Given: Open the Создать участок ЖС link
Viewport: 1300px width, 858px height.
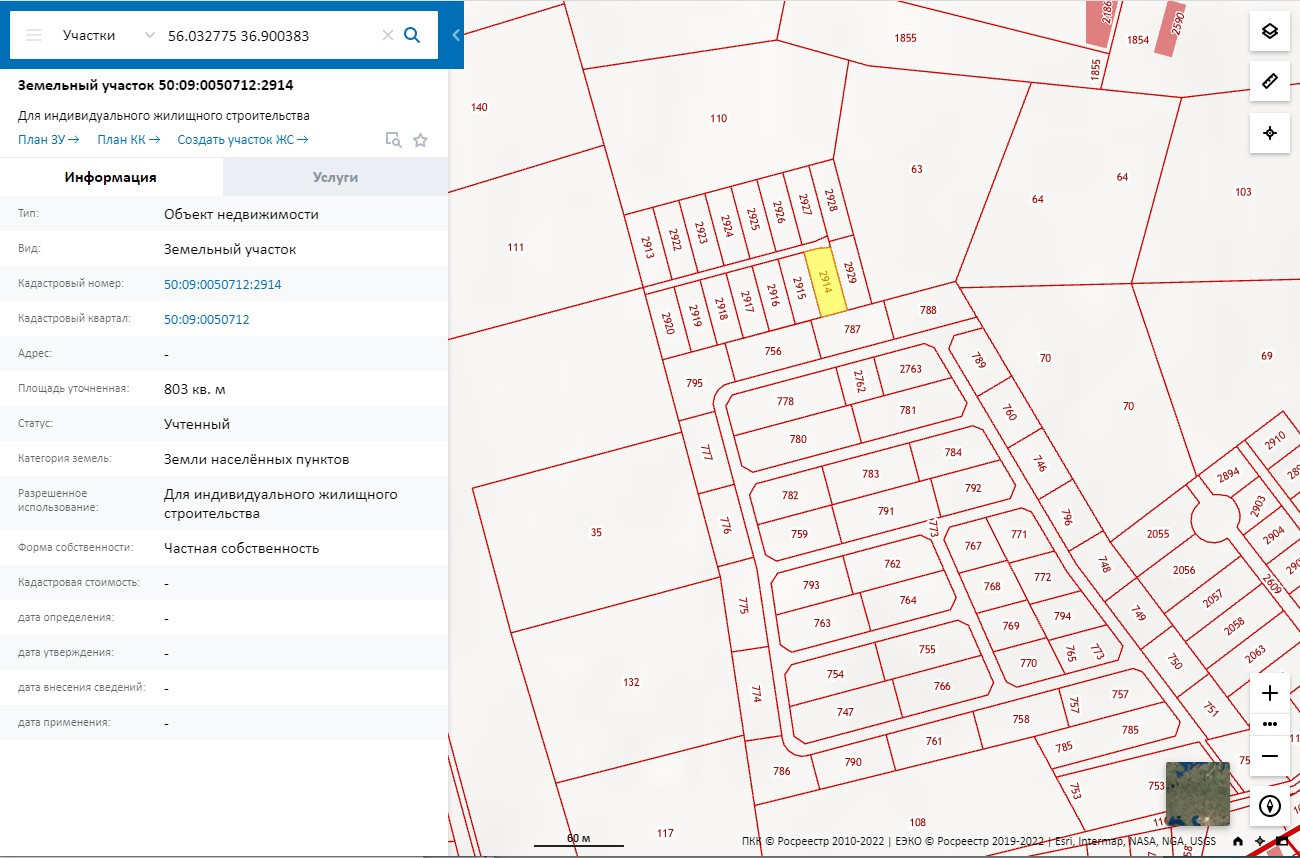Looking at the screenshot, I should point(243,140).
